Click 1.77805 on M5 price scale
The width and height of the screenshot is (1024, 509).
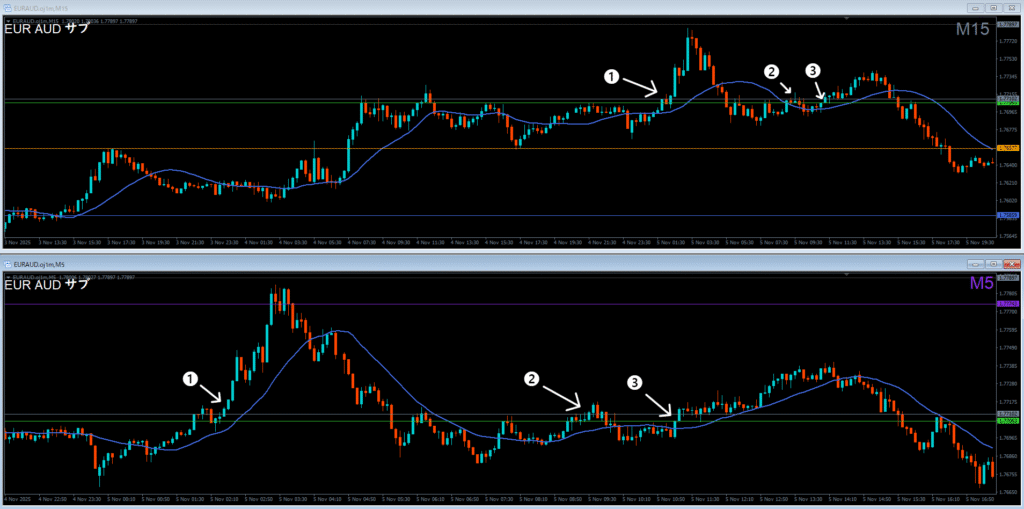[x=1006, y=294]
